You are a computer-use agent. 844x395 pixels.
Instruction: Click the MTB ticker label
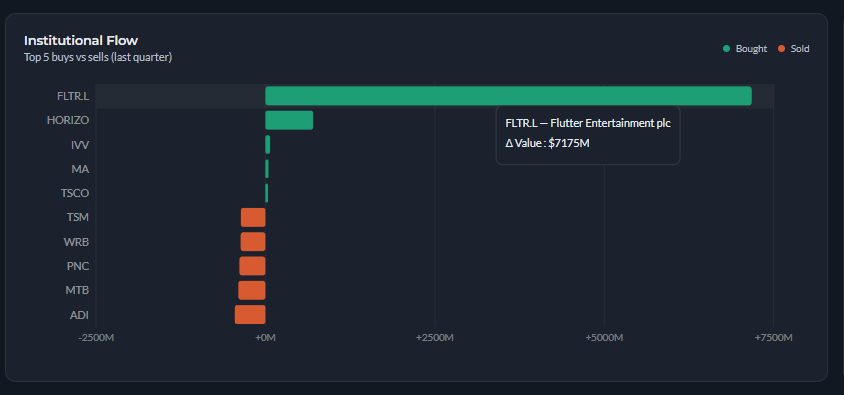pyautogui.click(x=78, y=290)
